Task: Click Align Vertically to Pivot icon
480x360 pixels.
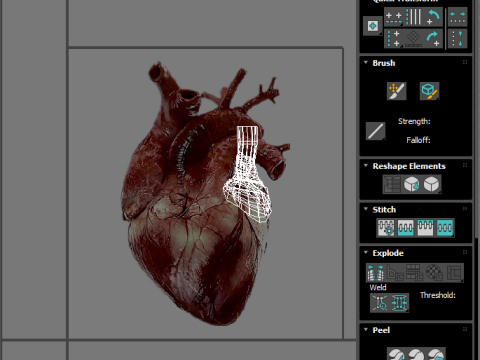Action: click(394, 39)
